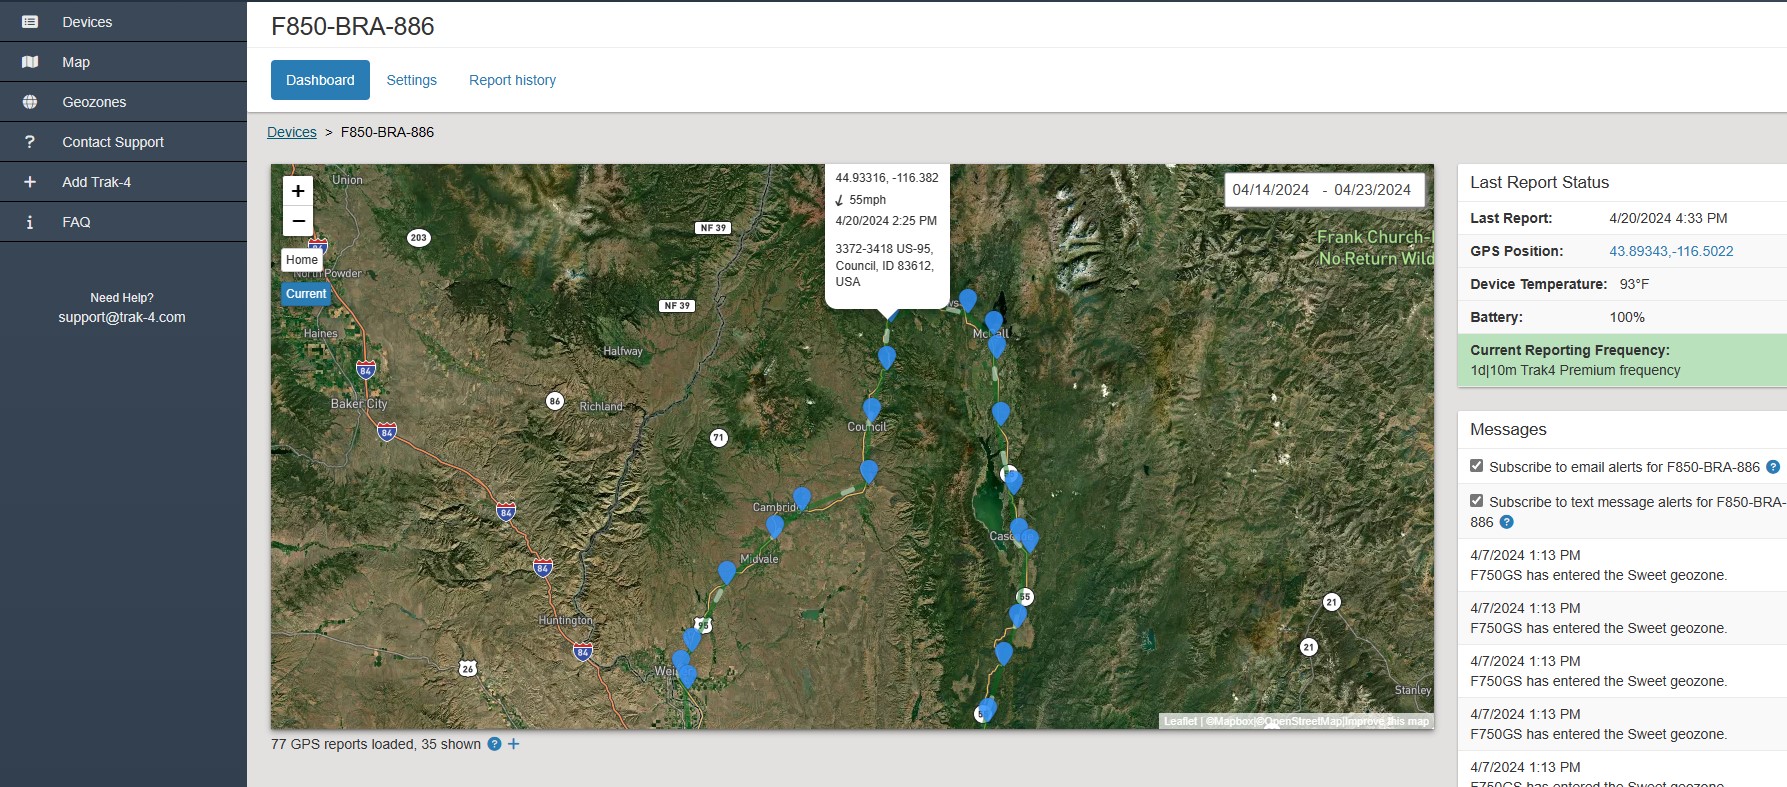Click help icon beside text message alerts
Viewport: 1787px width, 787px height.
(x=1507, y=522)
